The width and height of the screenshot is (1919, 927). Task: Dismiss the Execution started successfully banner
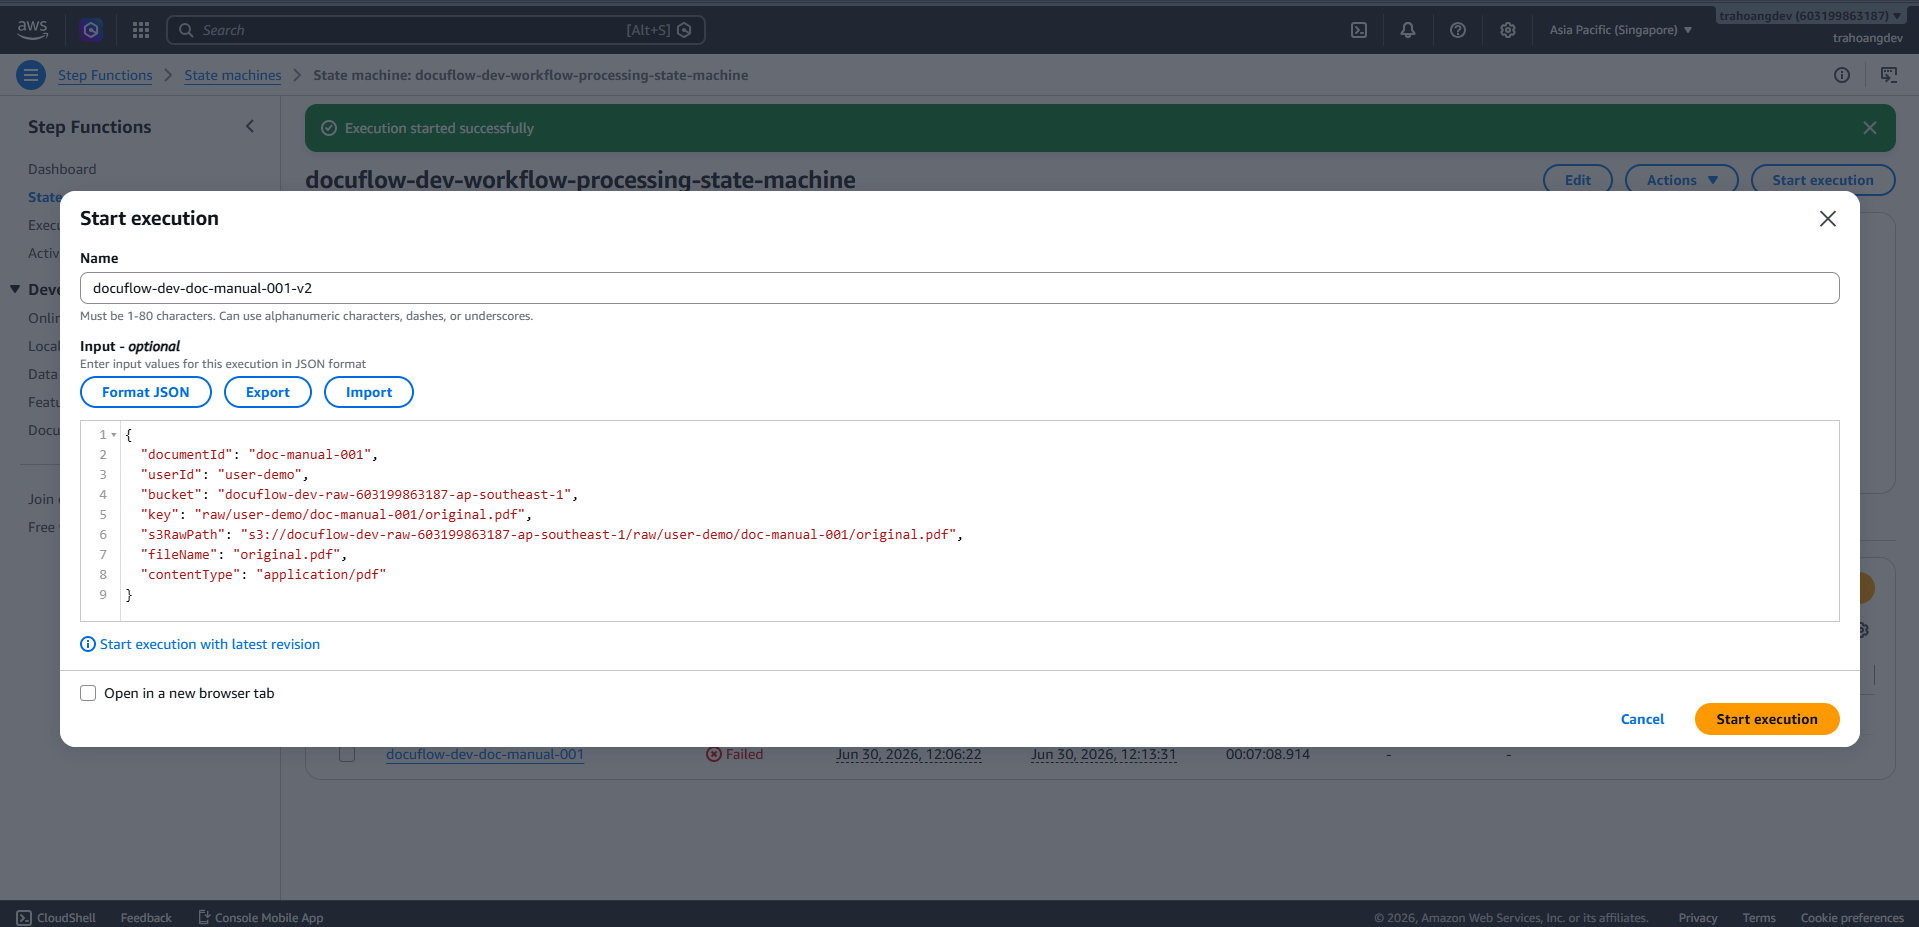[1870, 128]
